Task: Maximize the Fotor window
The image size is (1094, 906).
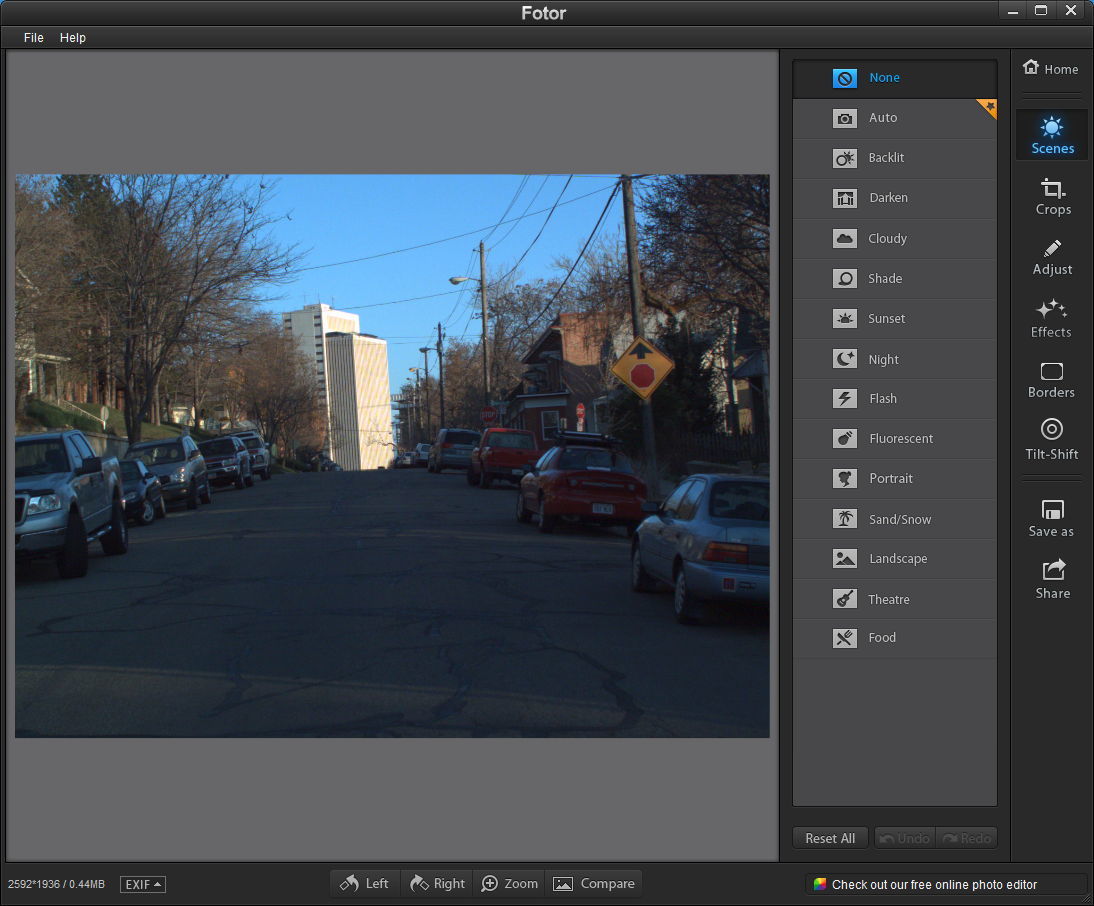Action: [x=1041, y=10]
